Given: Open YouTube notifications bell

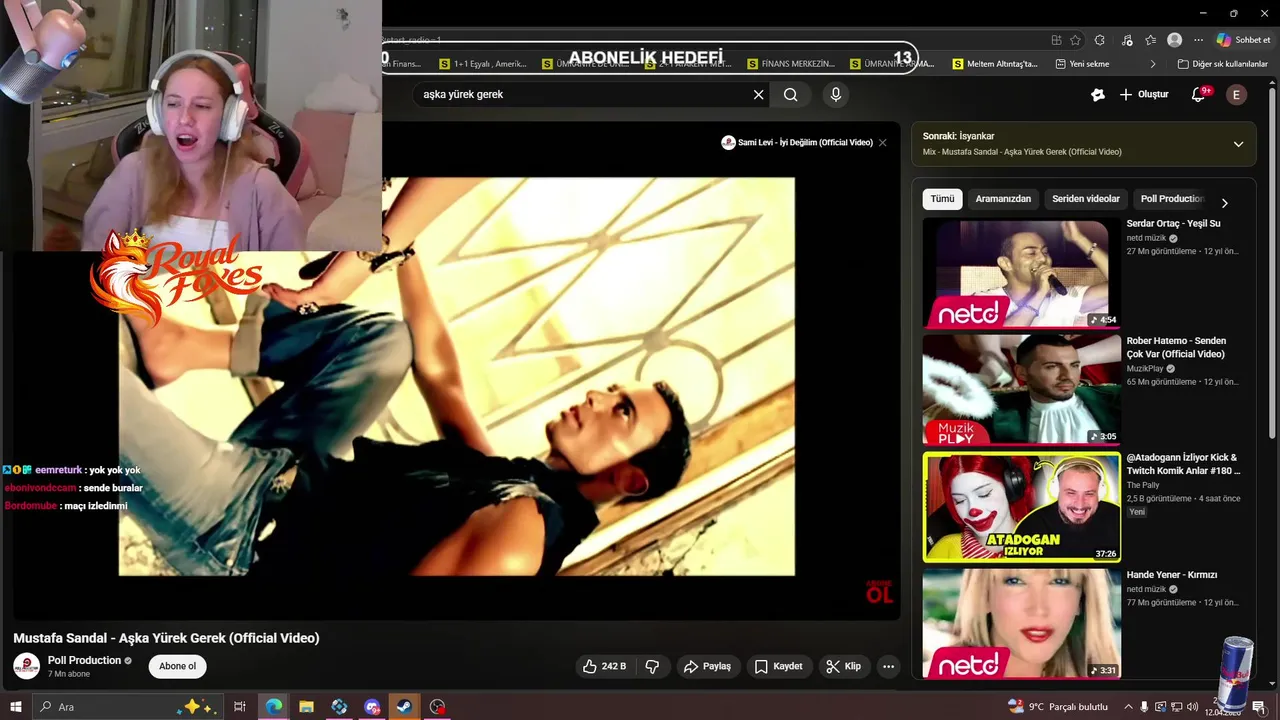Looking at the screenshot, I should point(1198,95).
